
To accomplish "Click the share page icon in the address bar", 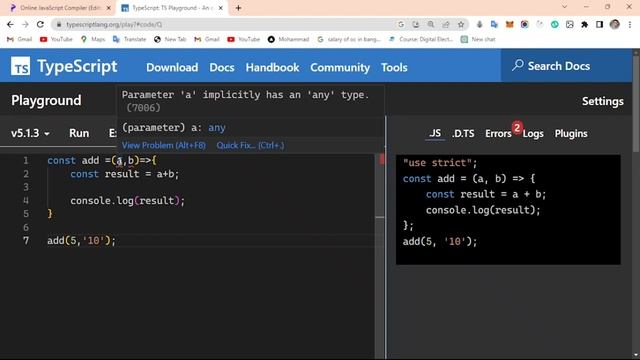I will tap(446, 24).
